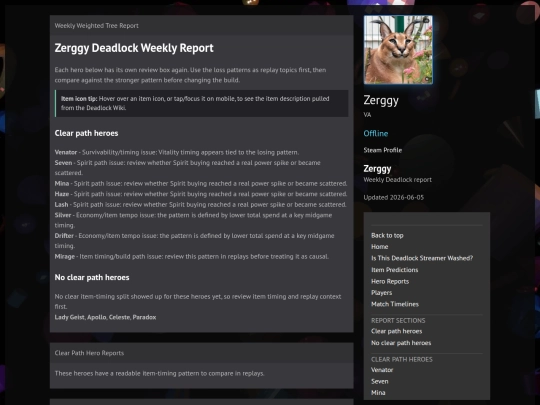540x405 pixels.
Task: Jump to No clear path heroes section in sidebar
Action: (x=401, y=343)
